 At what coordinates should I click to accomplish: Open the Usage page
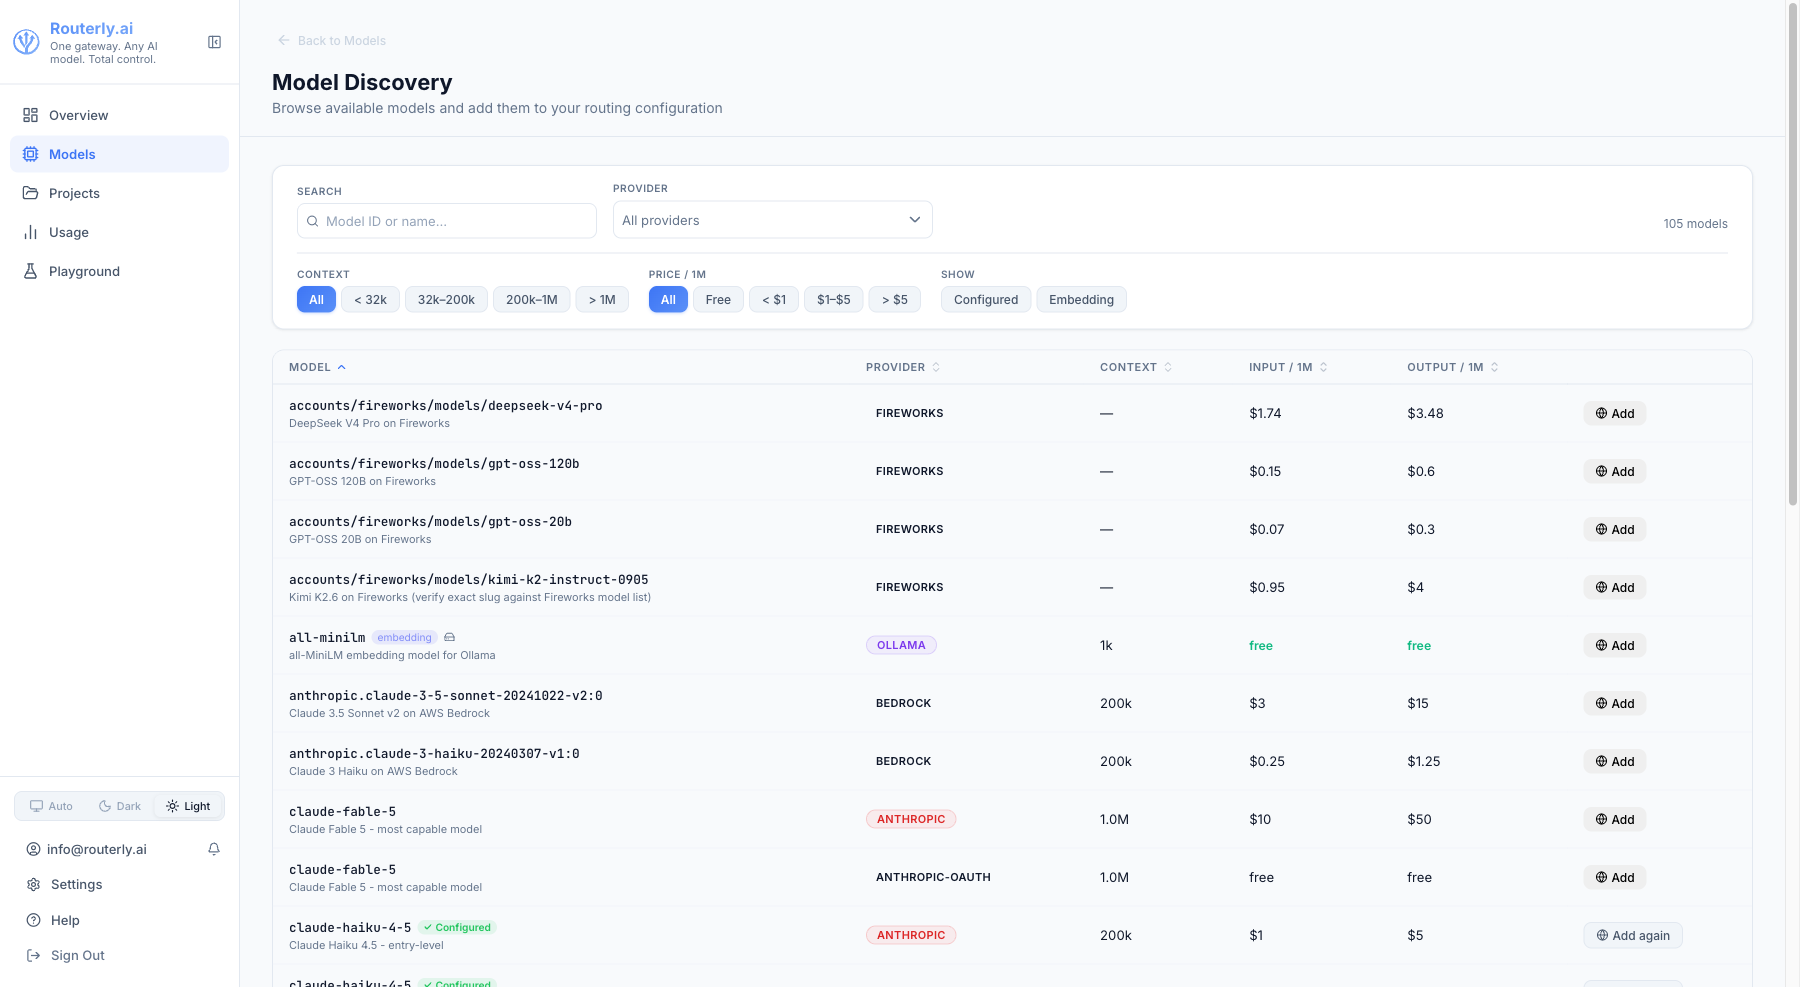pyautogui.click(x=119, y=232)
